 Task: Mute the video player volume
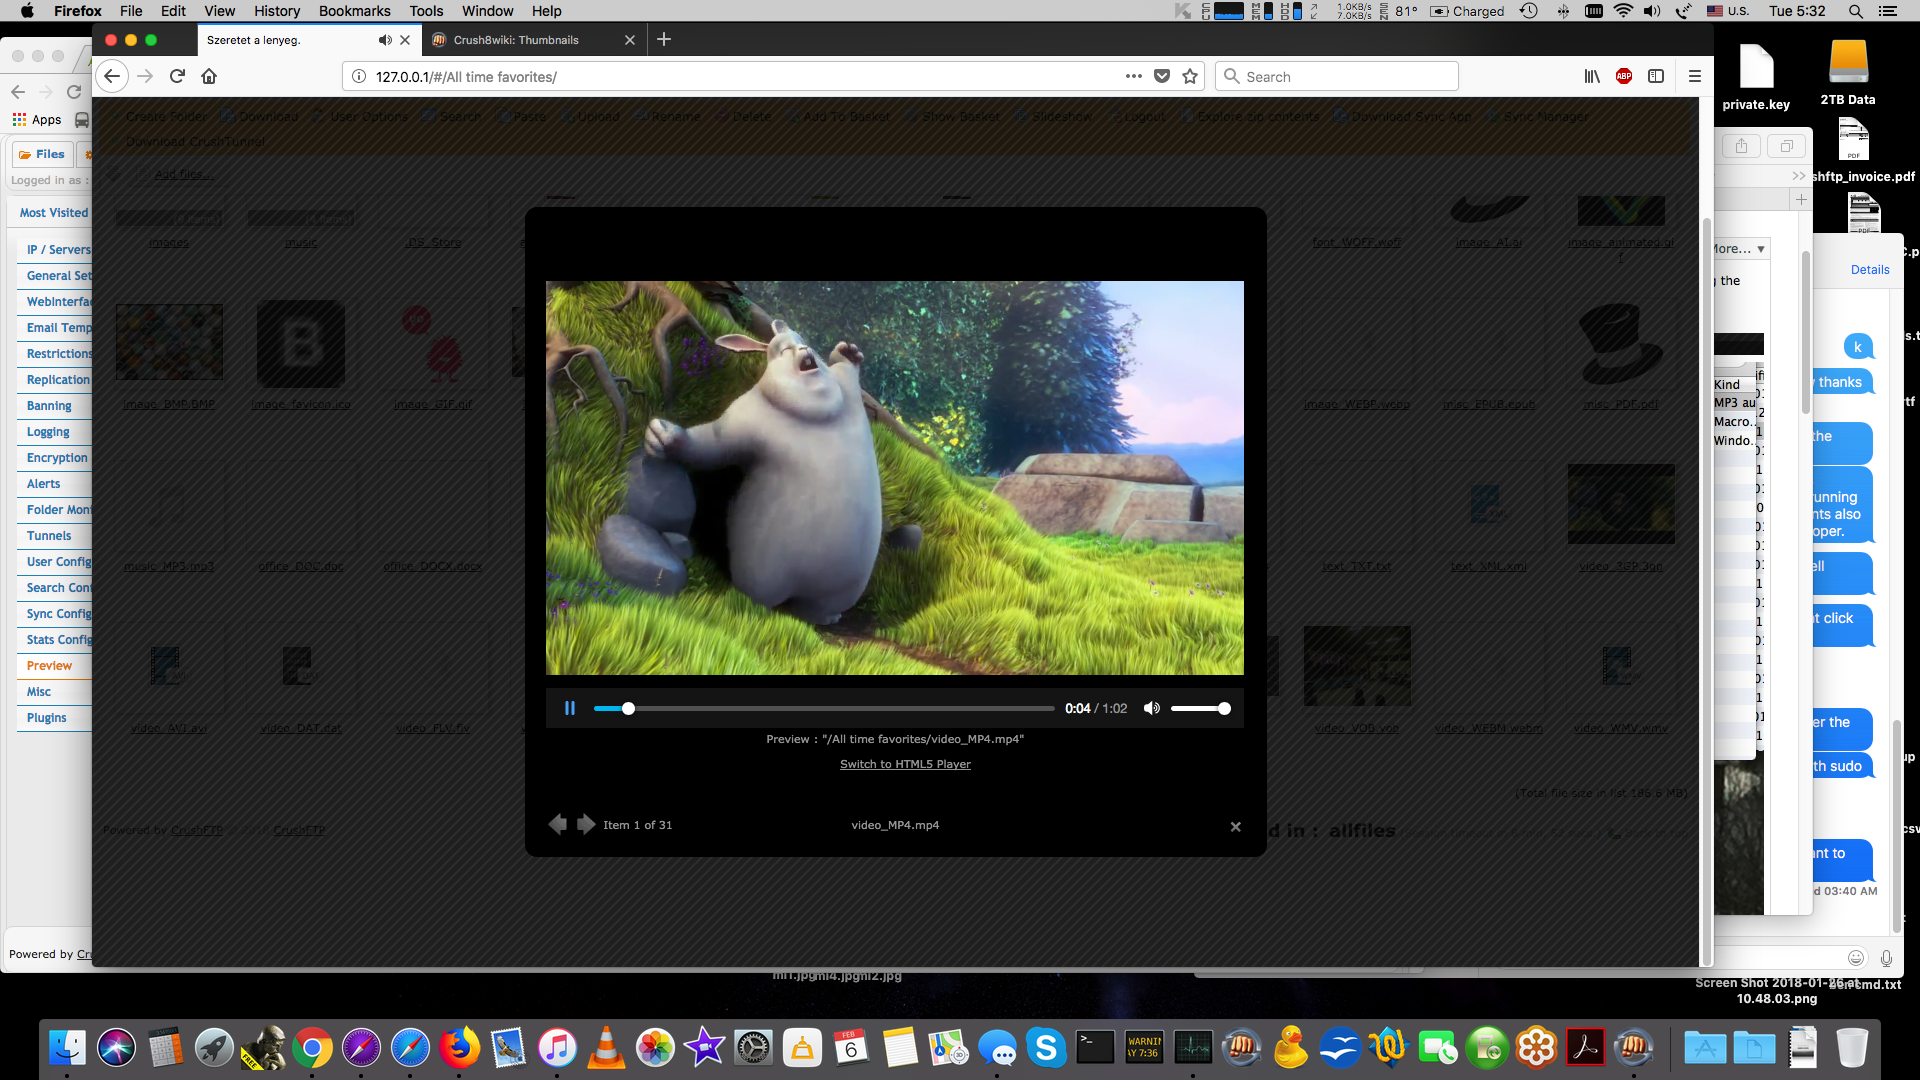coord(1152,708)
